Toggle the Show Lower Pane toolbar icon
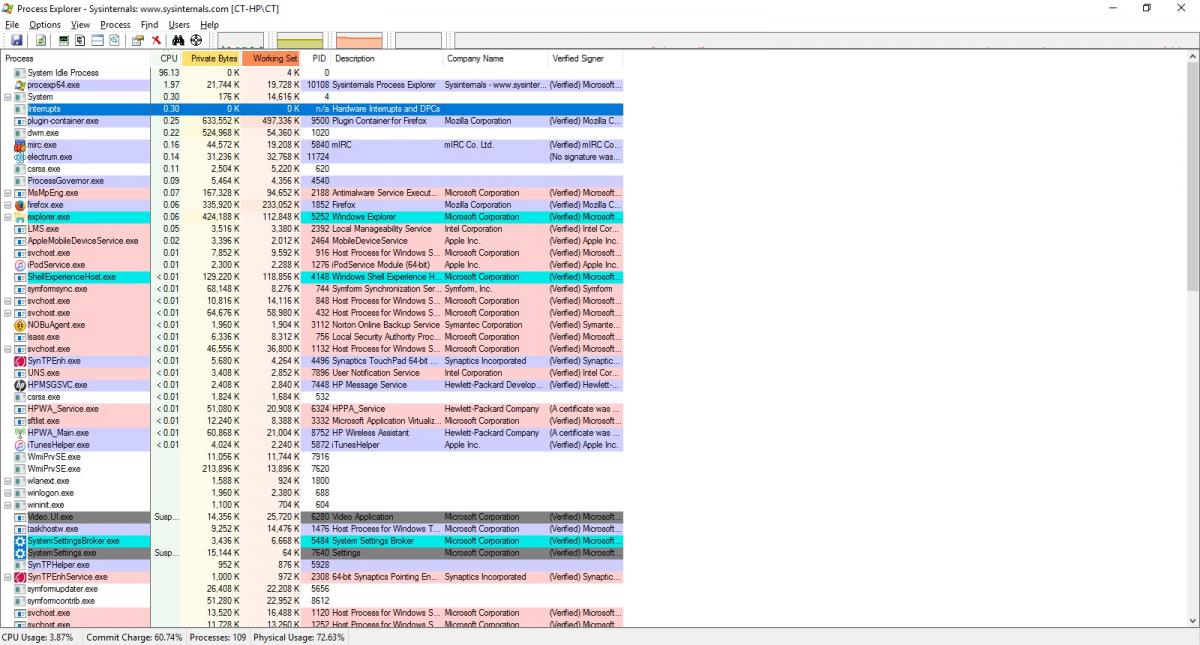Screen dimensions: 1200x645 click(x=98, y=40)
